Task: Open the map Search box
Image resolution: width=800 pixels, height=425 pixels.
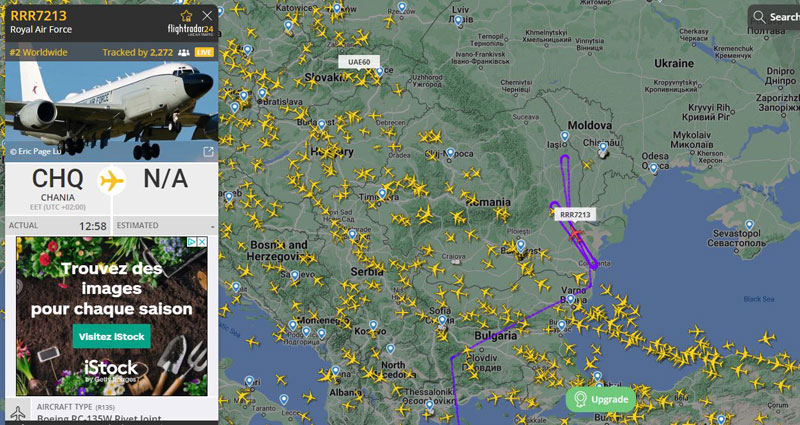Action: pyautogui.click(x=774, y=17)
